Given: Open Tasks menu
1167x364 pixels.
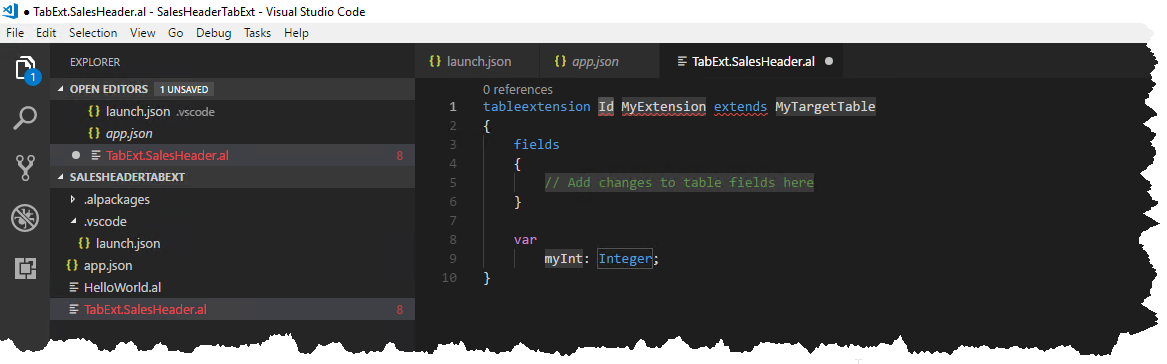Looking at the screenshot, I should [258, 33].
